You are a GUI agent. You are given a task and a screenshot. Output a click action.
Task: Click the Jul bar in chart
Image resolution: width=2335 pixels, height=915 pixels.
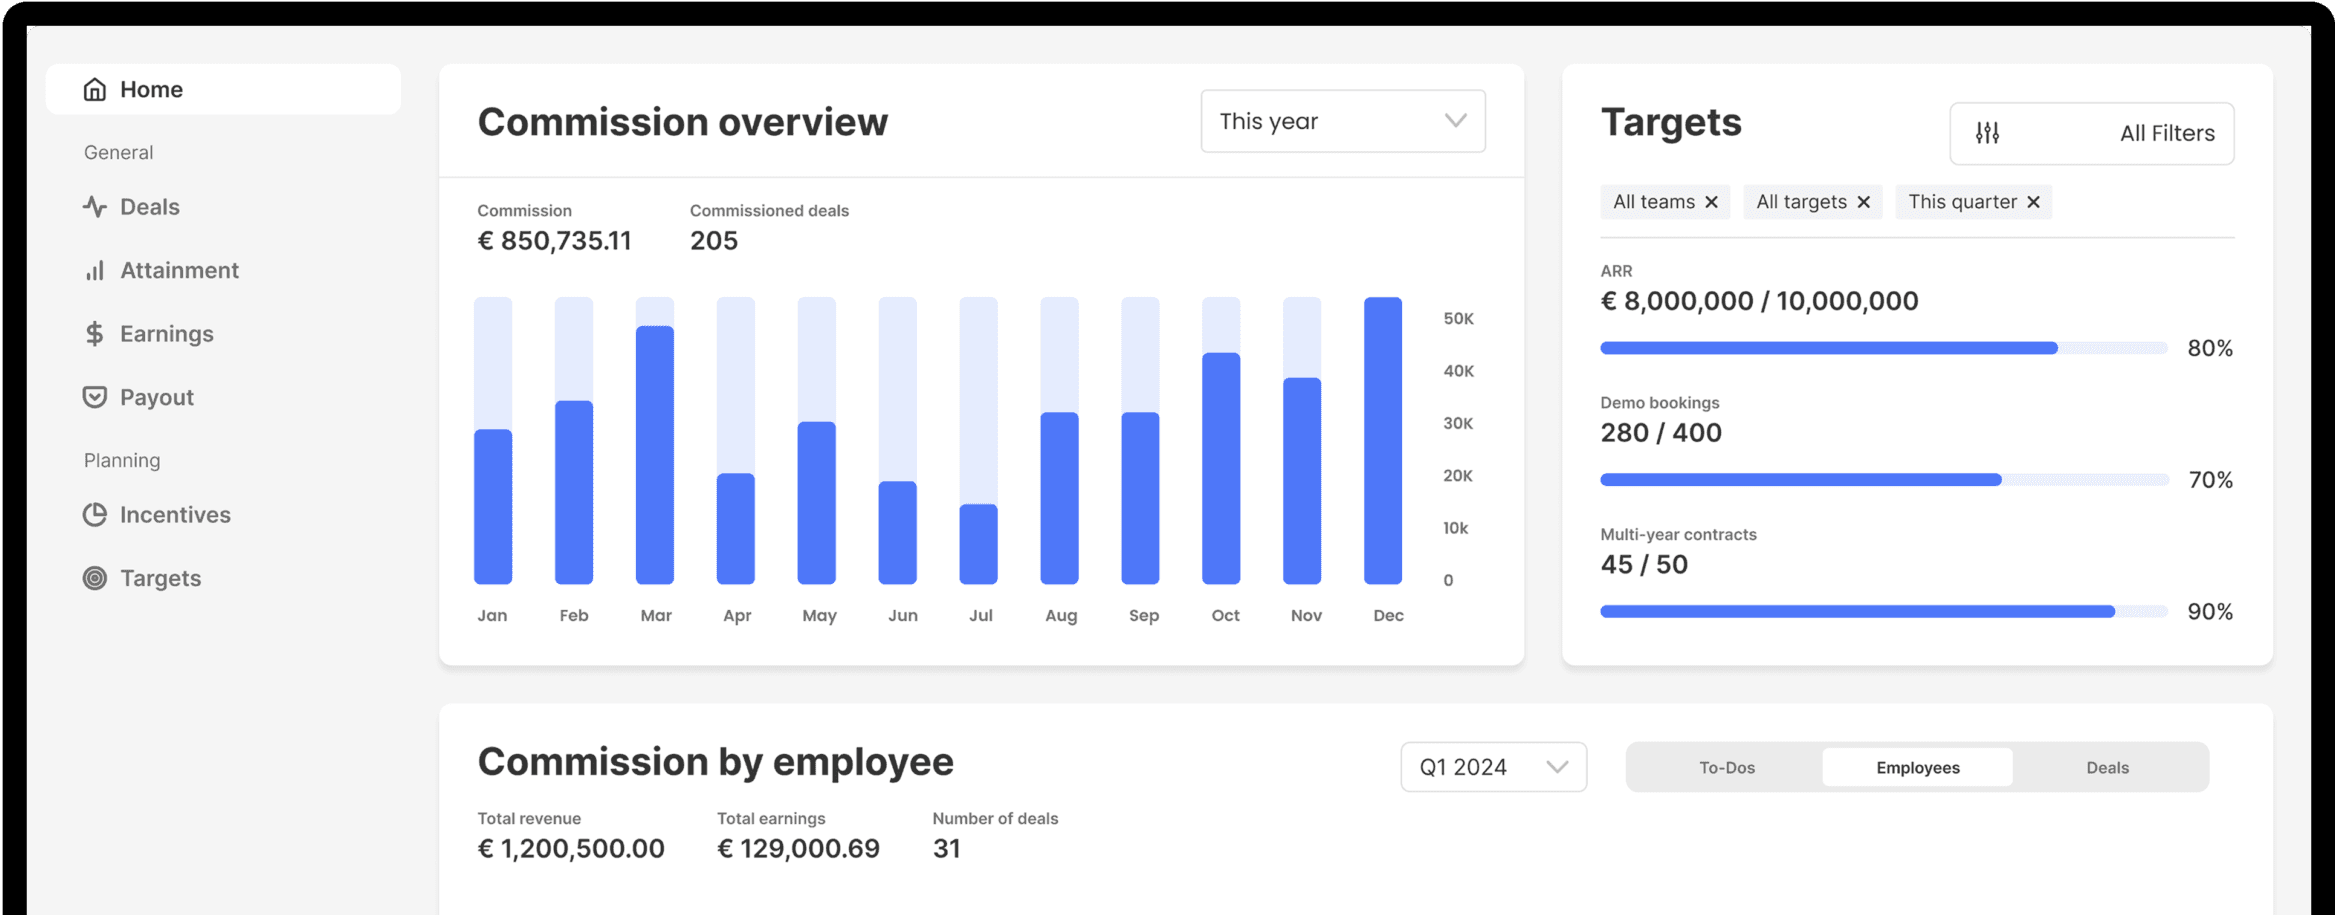tap(979, 544)
